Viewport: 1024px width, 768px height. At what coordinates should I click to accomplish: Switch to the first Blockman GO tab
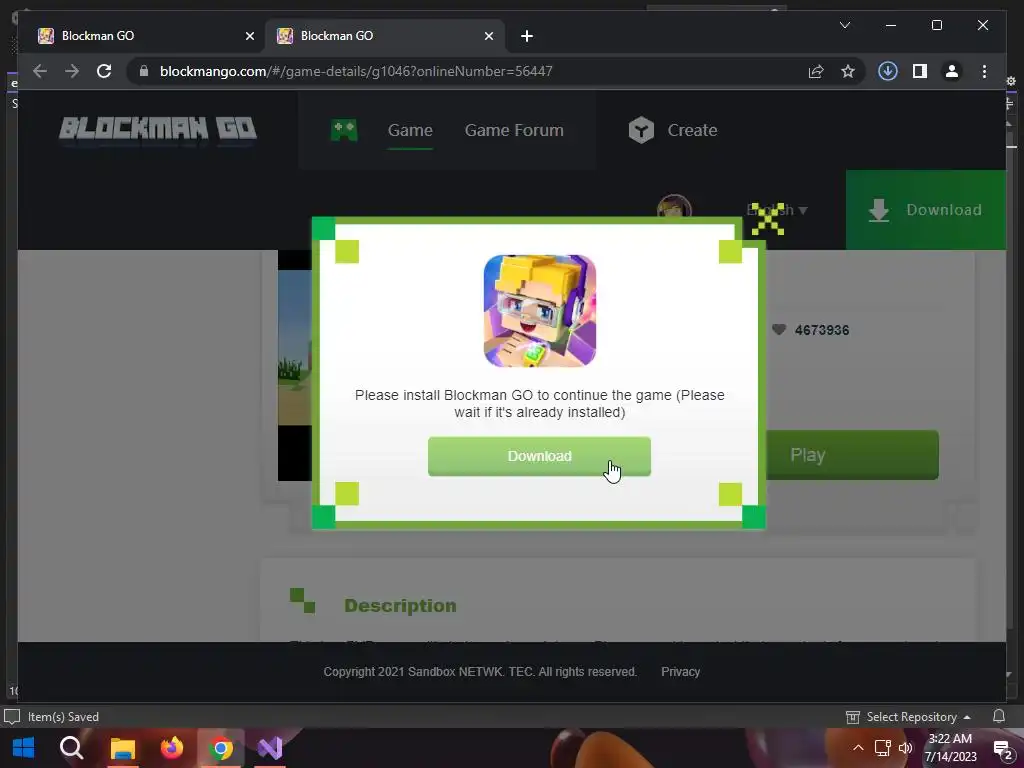coord(144,35)
